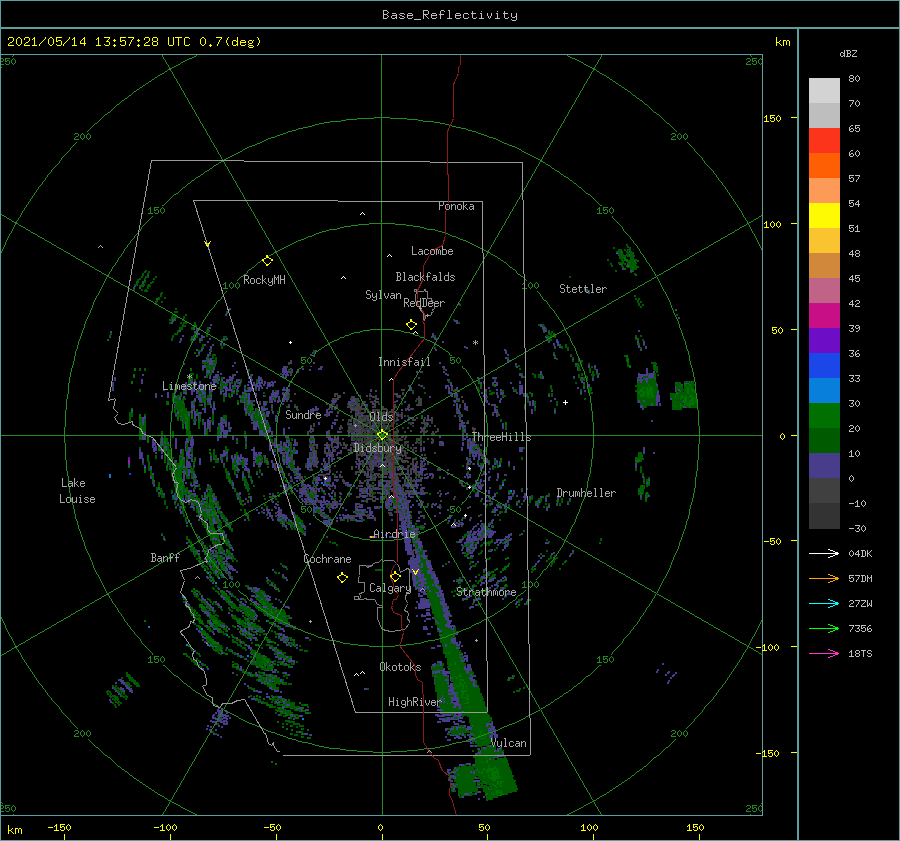Click the Sundre label
Image resolution: width=900 pixels, height=841 pixels.
pyautogui.click(x=303, y=414)
